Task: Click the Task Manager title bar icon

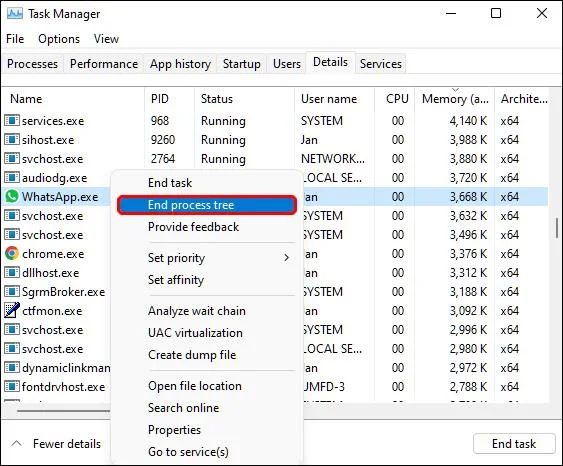Action: tap(15, 14)
